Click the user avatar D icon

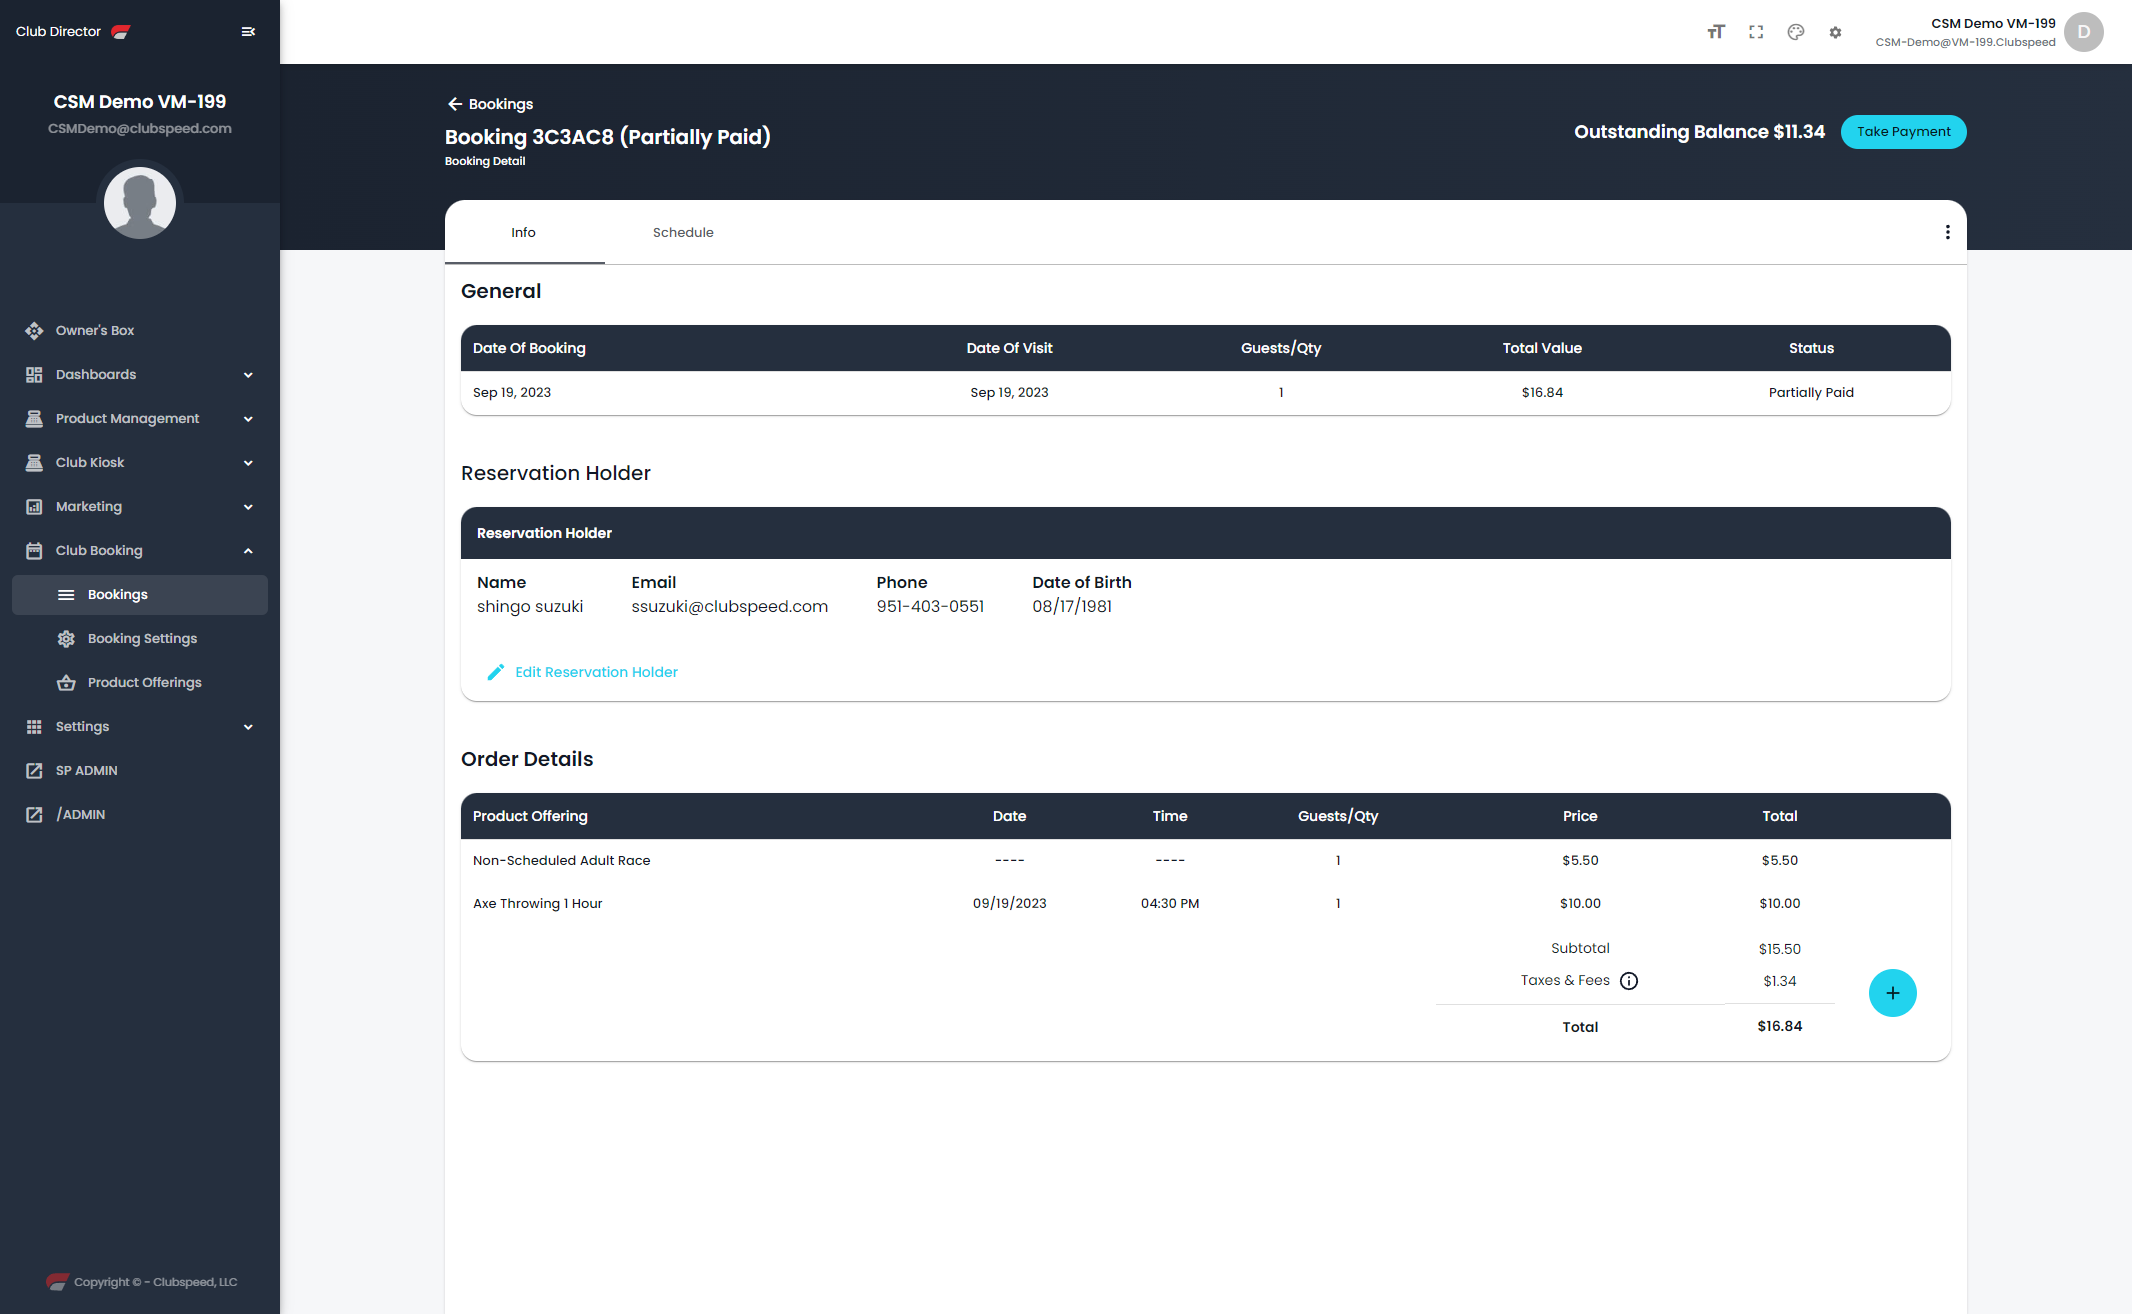2084,32
